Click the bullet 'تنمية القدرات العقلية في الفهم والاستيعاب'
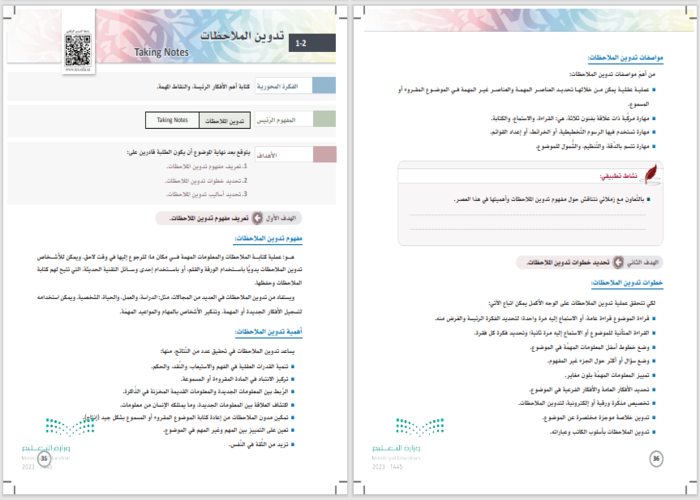The width and height of the screenshot is (700, 500). coord(223,367)
